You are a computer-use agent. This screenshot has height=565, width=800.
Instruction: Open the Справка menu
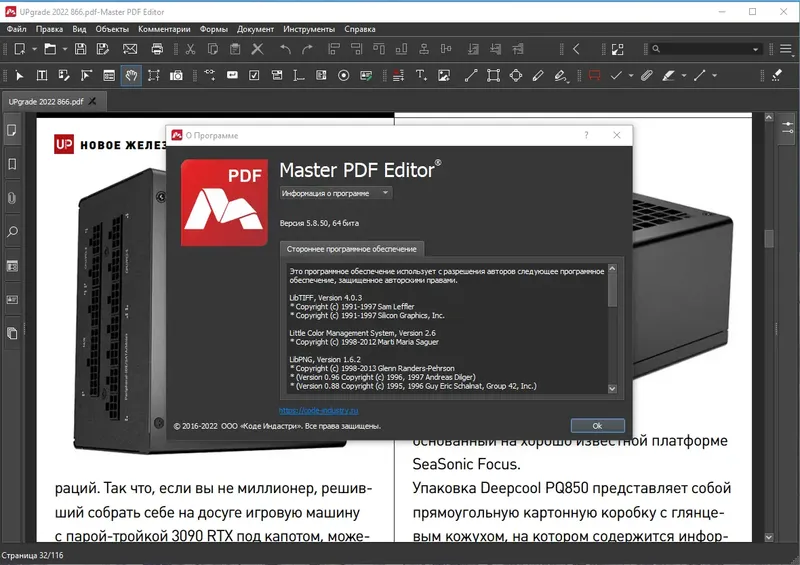point(360,29)
